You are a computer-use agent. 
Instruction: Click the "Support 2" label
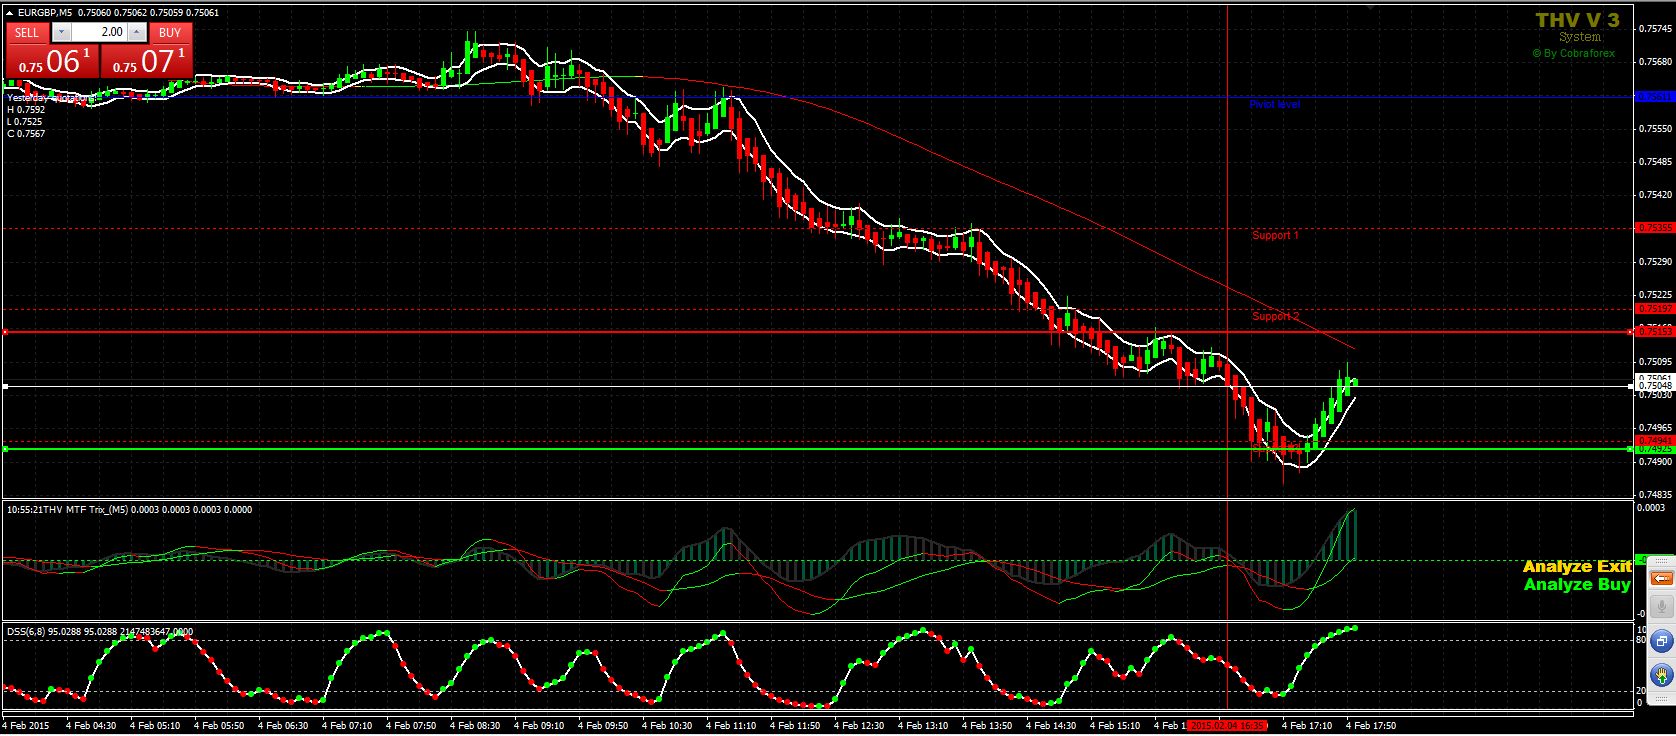[x=1275, y=317]
